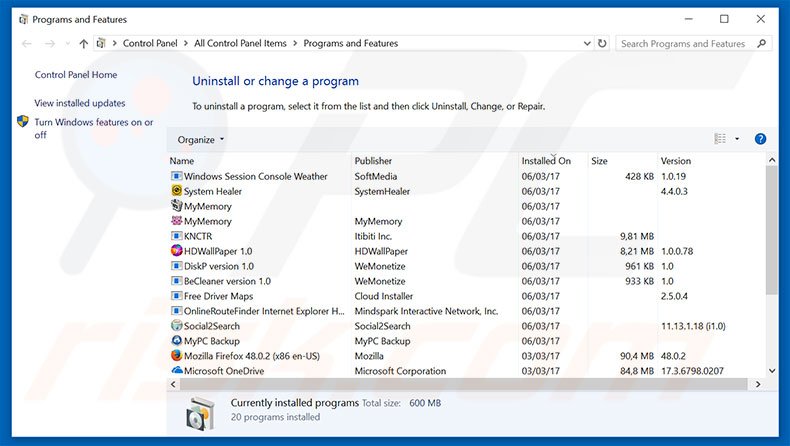Screen dimensions: 790x446
Task: Select the SystemHealer publisher cell
Action: click(x=382, y=191)
